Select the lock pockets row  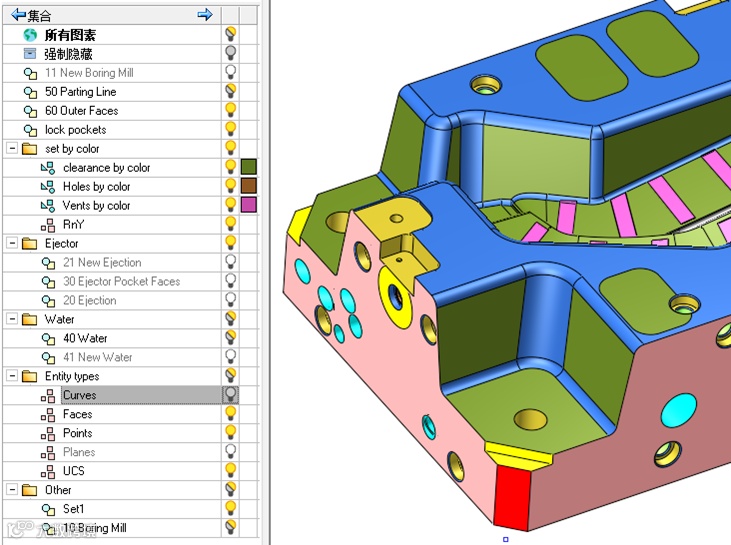click(x=112, y=130)
